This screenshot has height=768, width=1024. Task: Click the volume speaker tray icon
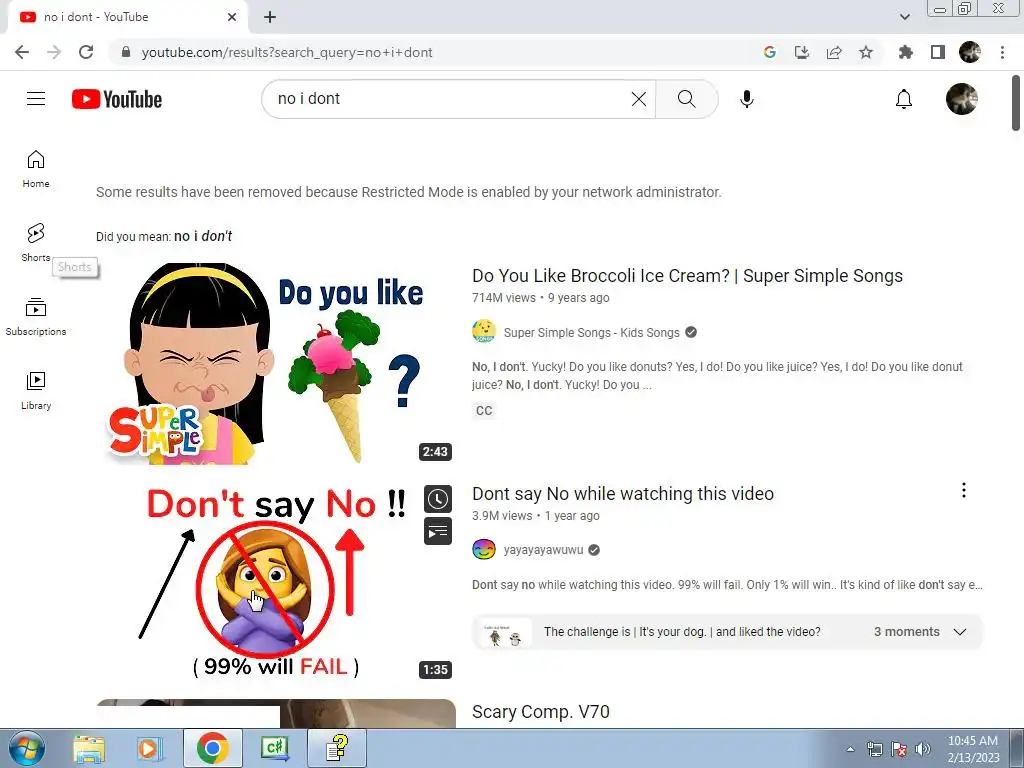pos(923,749)
